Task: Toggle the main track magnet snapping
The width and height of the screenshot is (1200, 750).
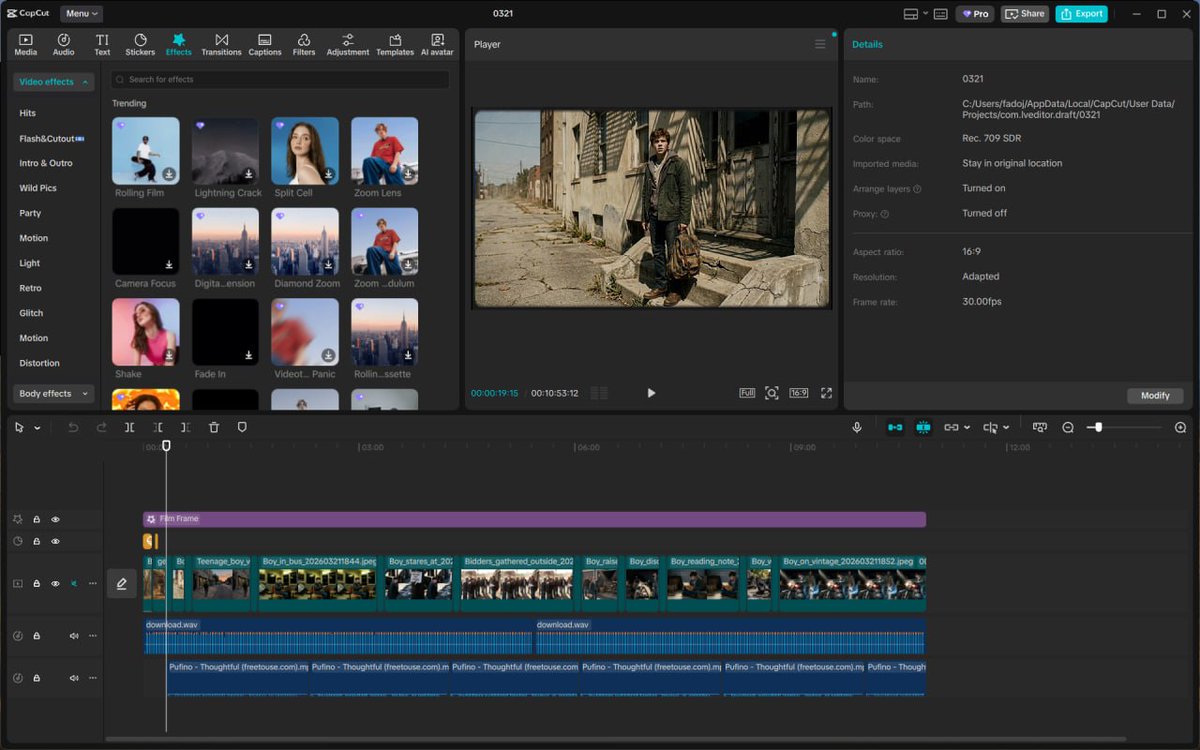Action: pos(895,427)
